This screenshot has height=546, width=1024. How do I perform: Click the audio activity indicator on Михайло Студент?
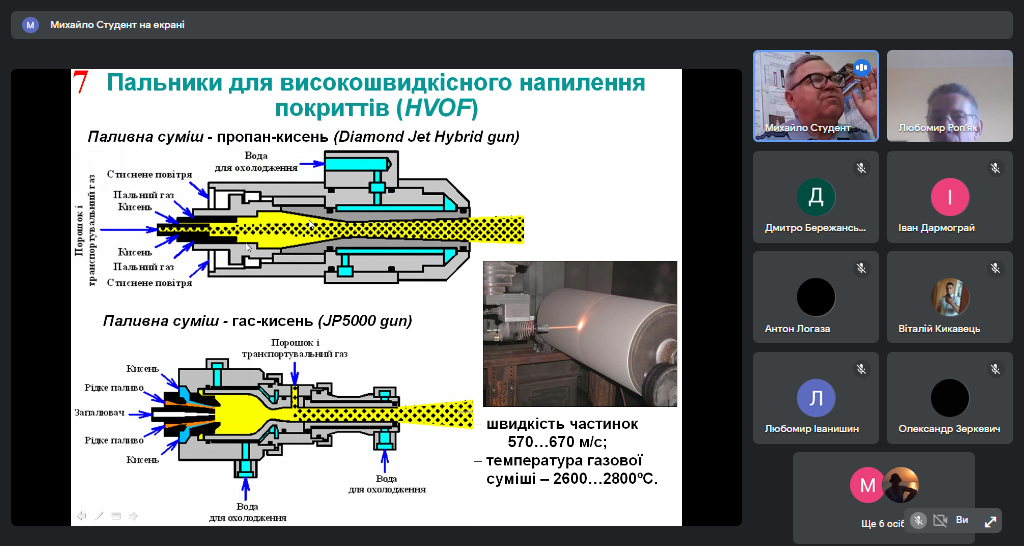861,68
